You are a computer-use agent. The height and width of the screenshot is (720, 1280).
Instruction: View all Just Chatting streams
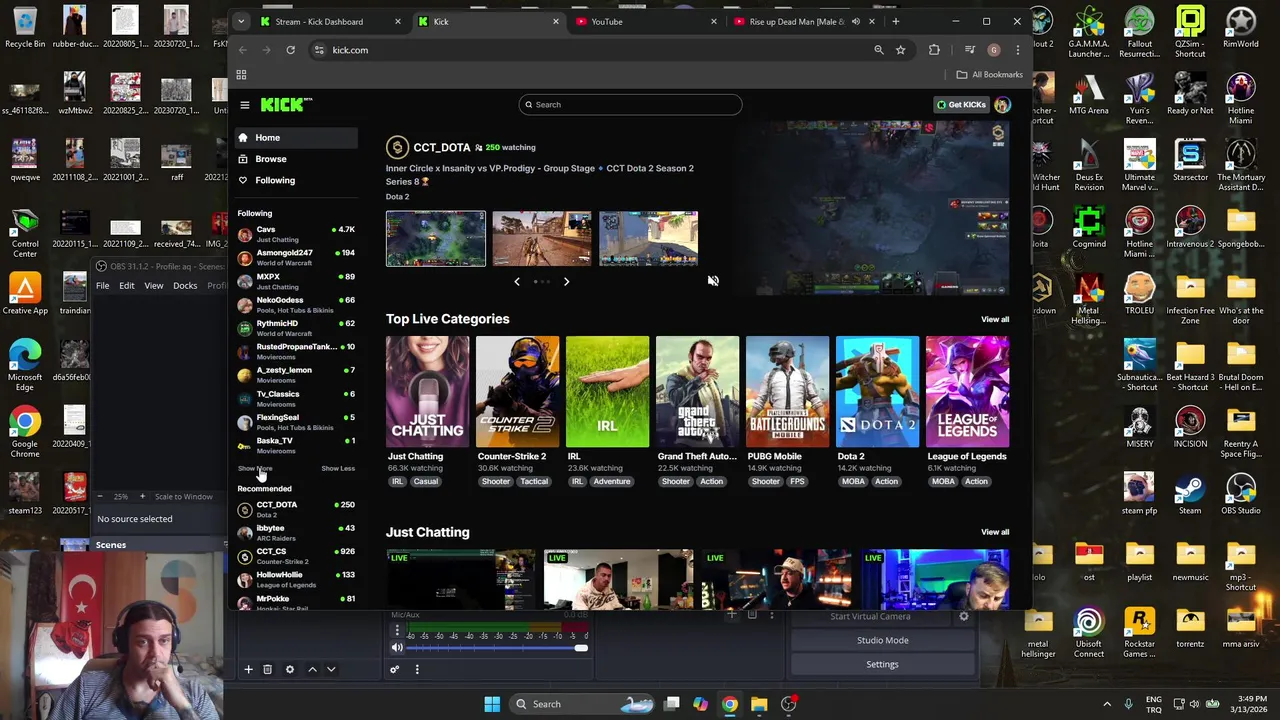(x=995, y=532)
